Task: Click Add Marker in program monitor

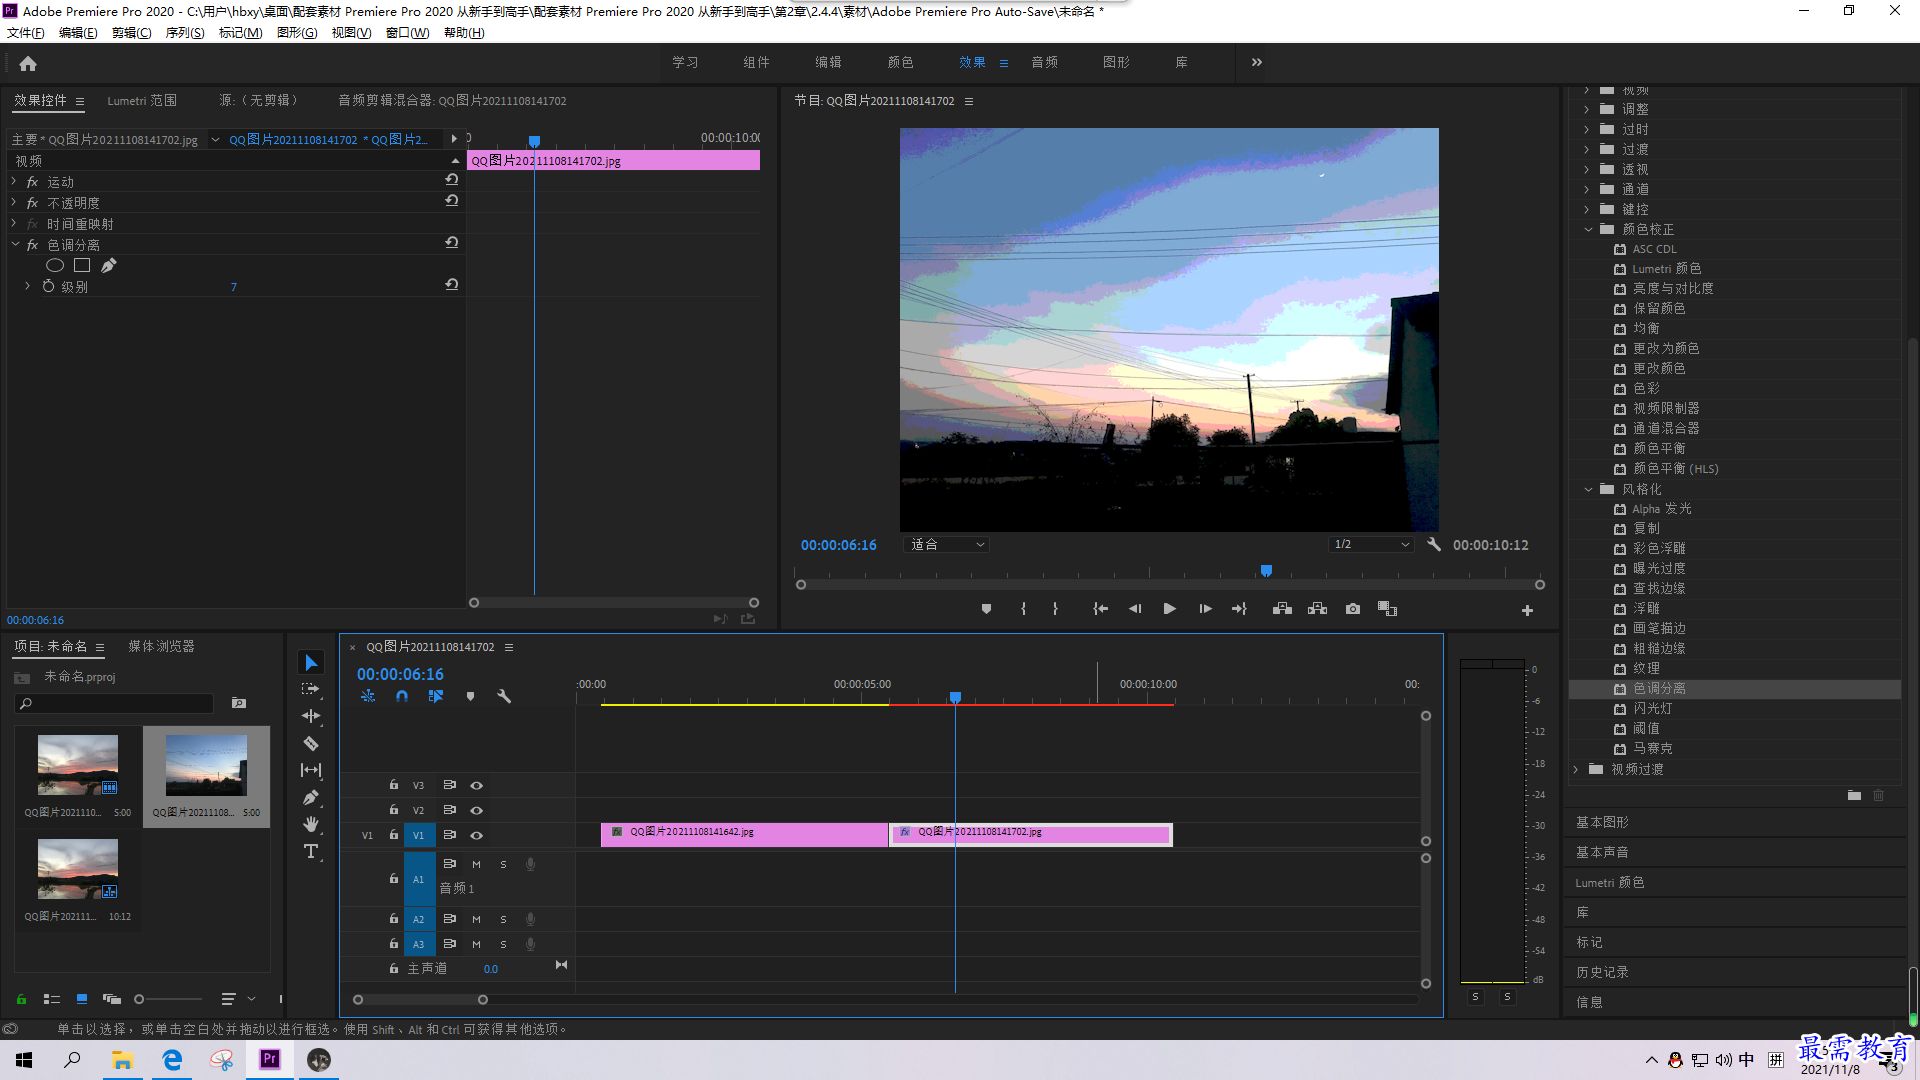Action: click(x=986, y=609)
